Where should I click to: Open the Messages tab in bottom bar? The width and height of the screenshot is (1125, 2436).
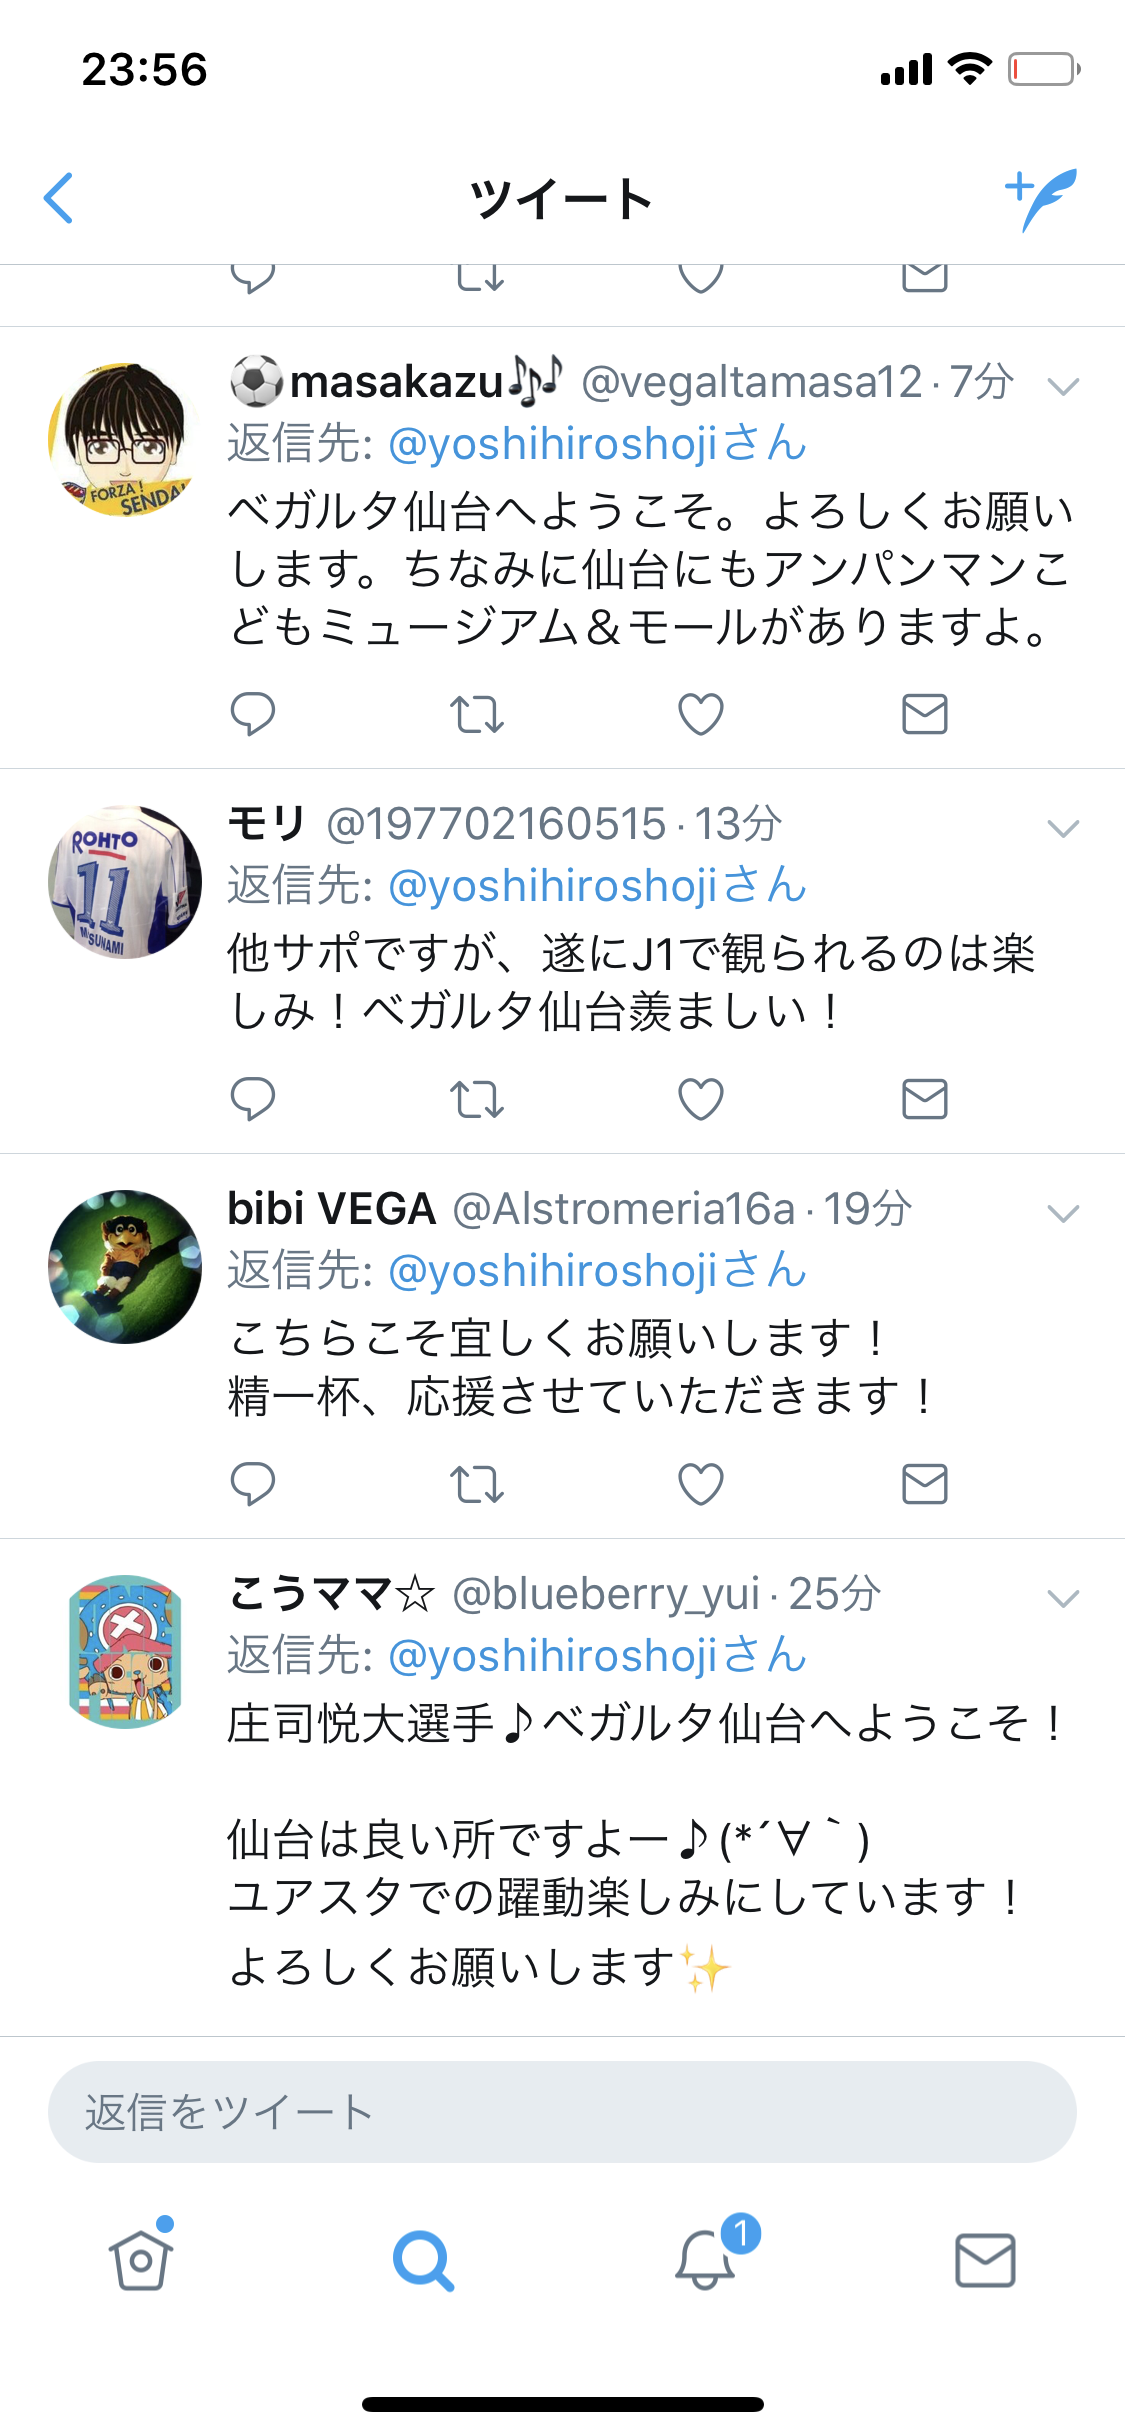[x=985, y=2260]
